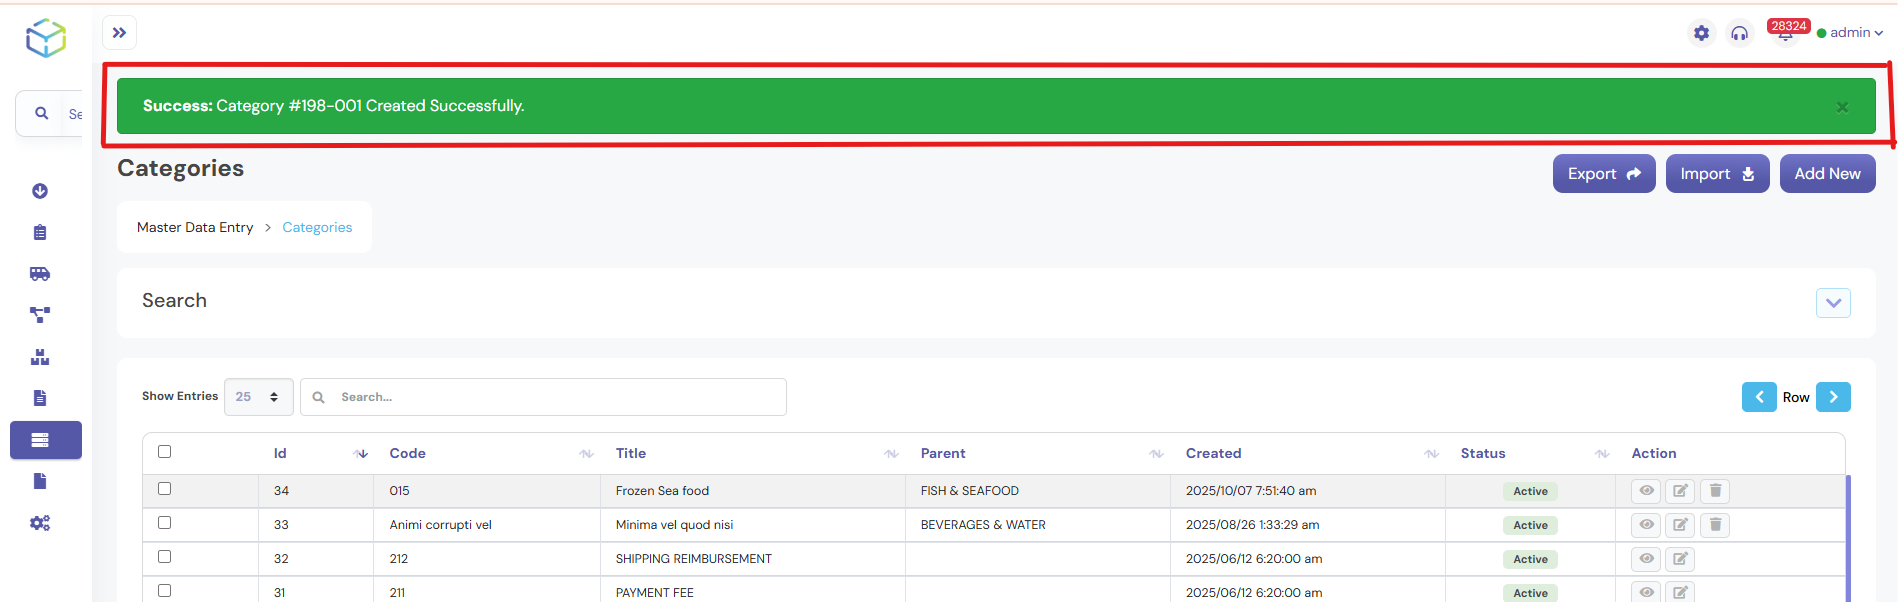
Task: Click the Export button
Action: click(1603, 174)
